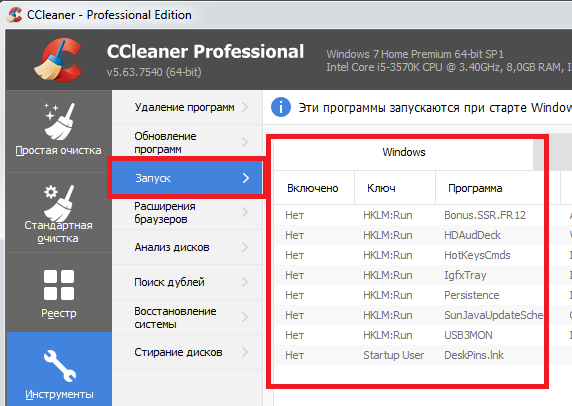Select the Persistence startup entry
The width and height of the screenshot is (572, 406).
(x=471, y=295)
